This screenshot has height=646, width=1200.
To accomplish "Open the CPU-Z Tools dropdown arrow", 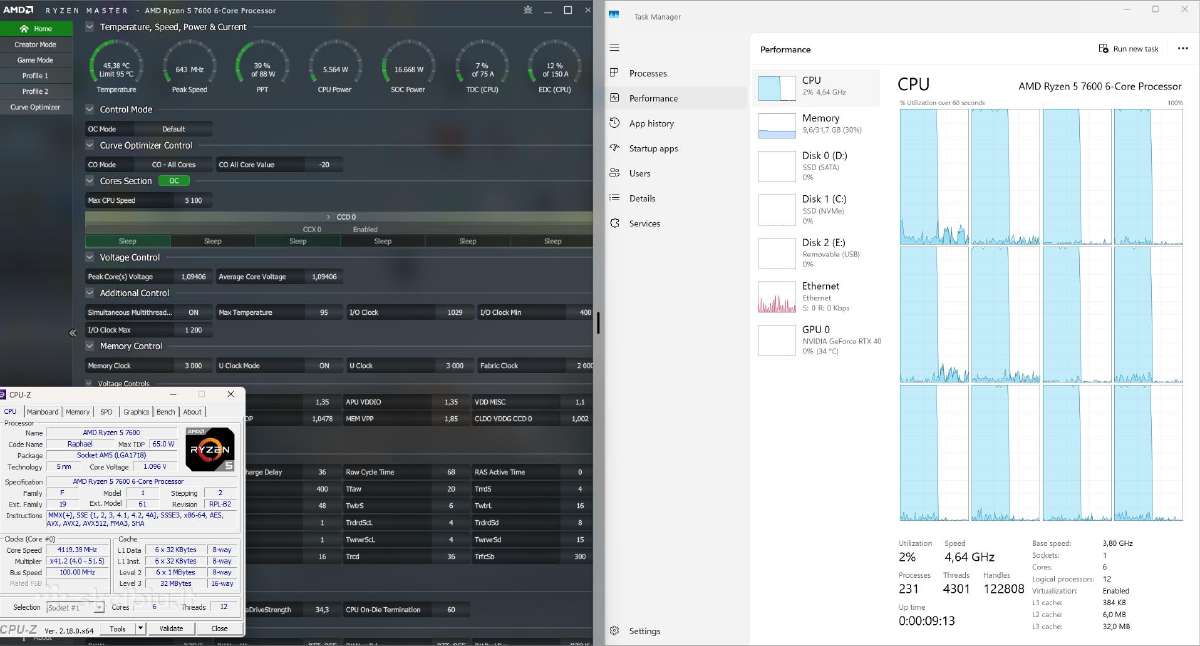I will [140, 629].
